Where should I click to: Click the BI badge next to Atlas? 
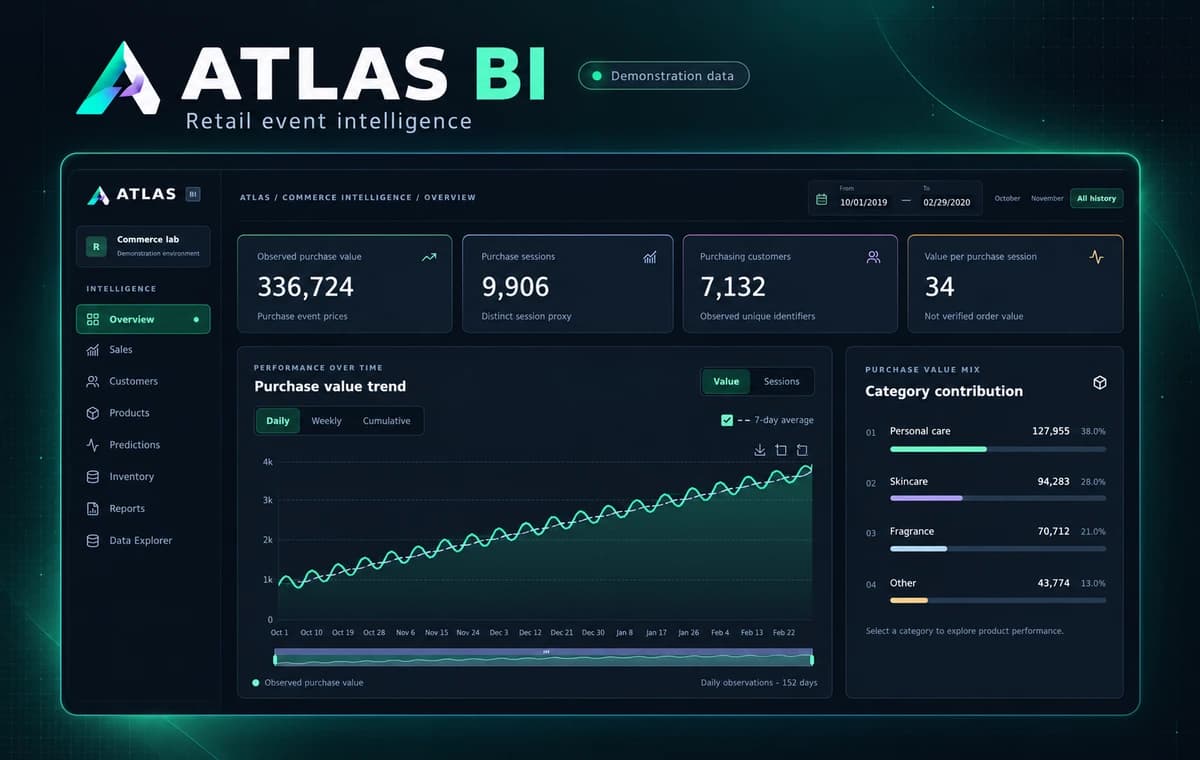[193, 195]
